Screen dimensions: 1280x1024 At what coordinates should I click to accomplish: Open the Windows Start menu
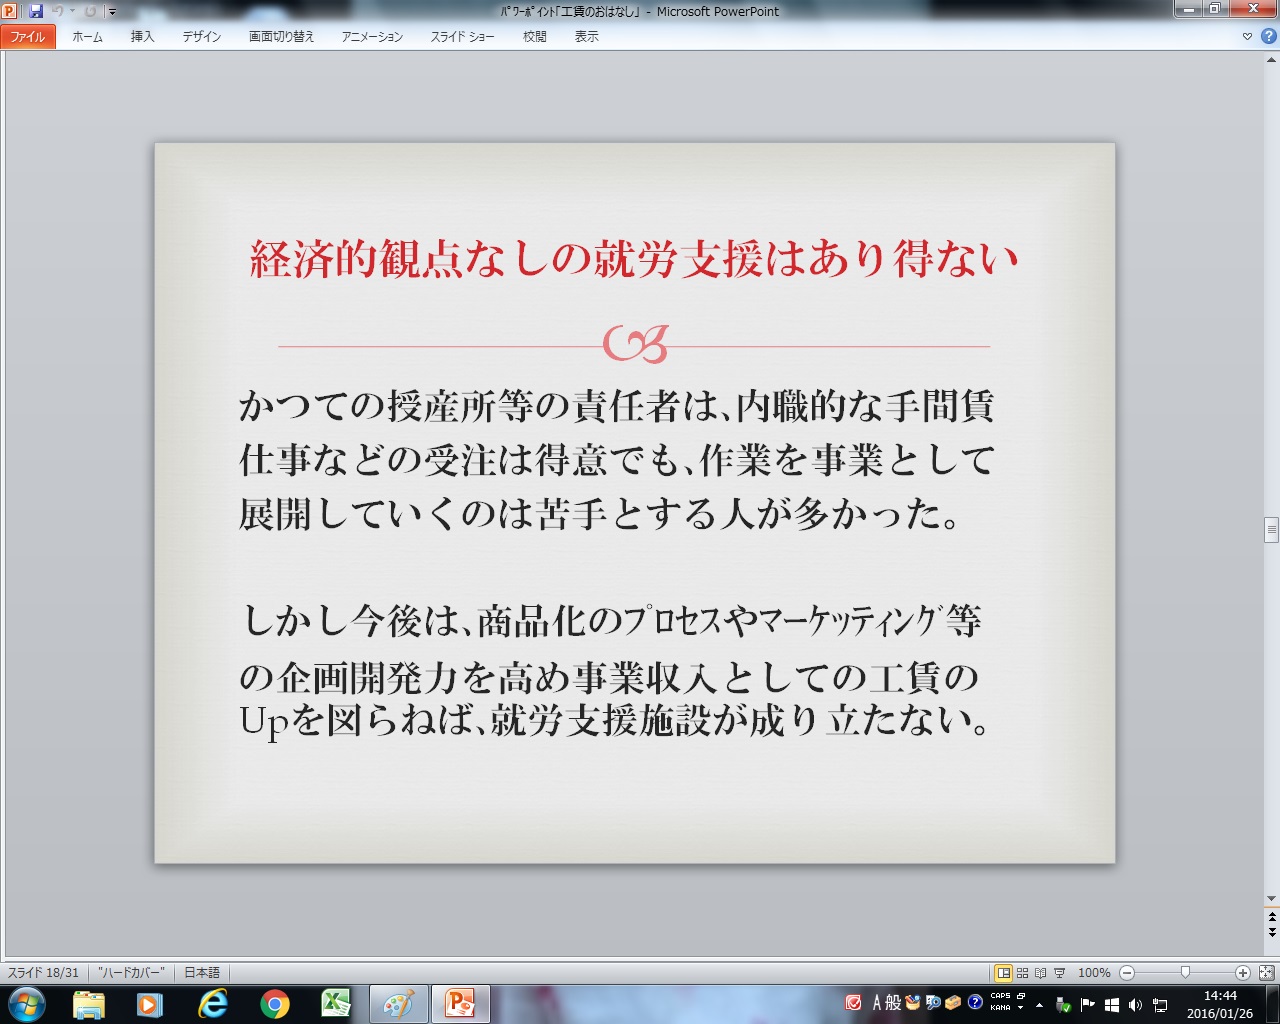(26, 1004)
